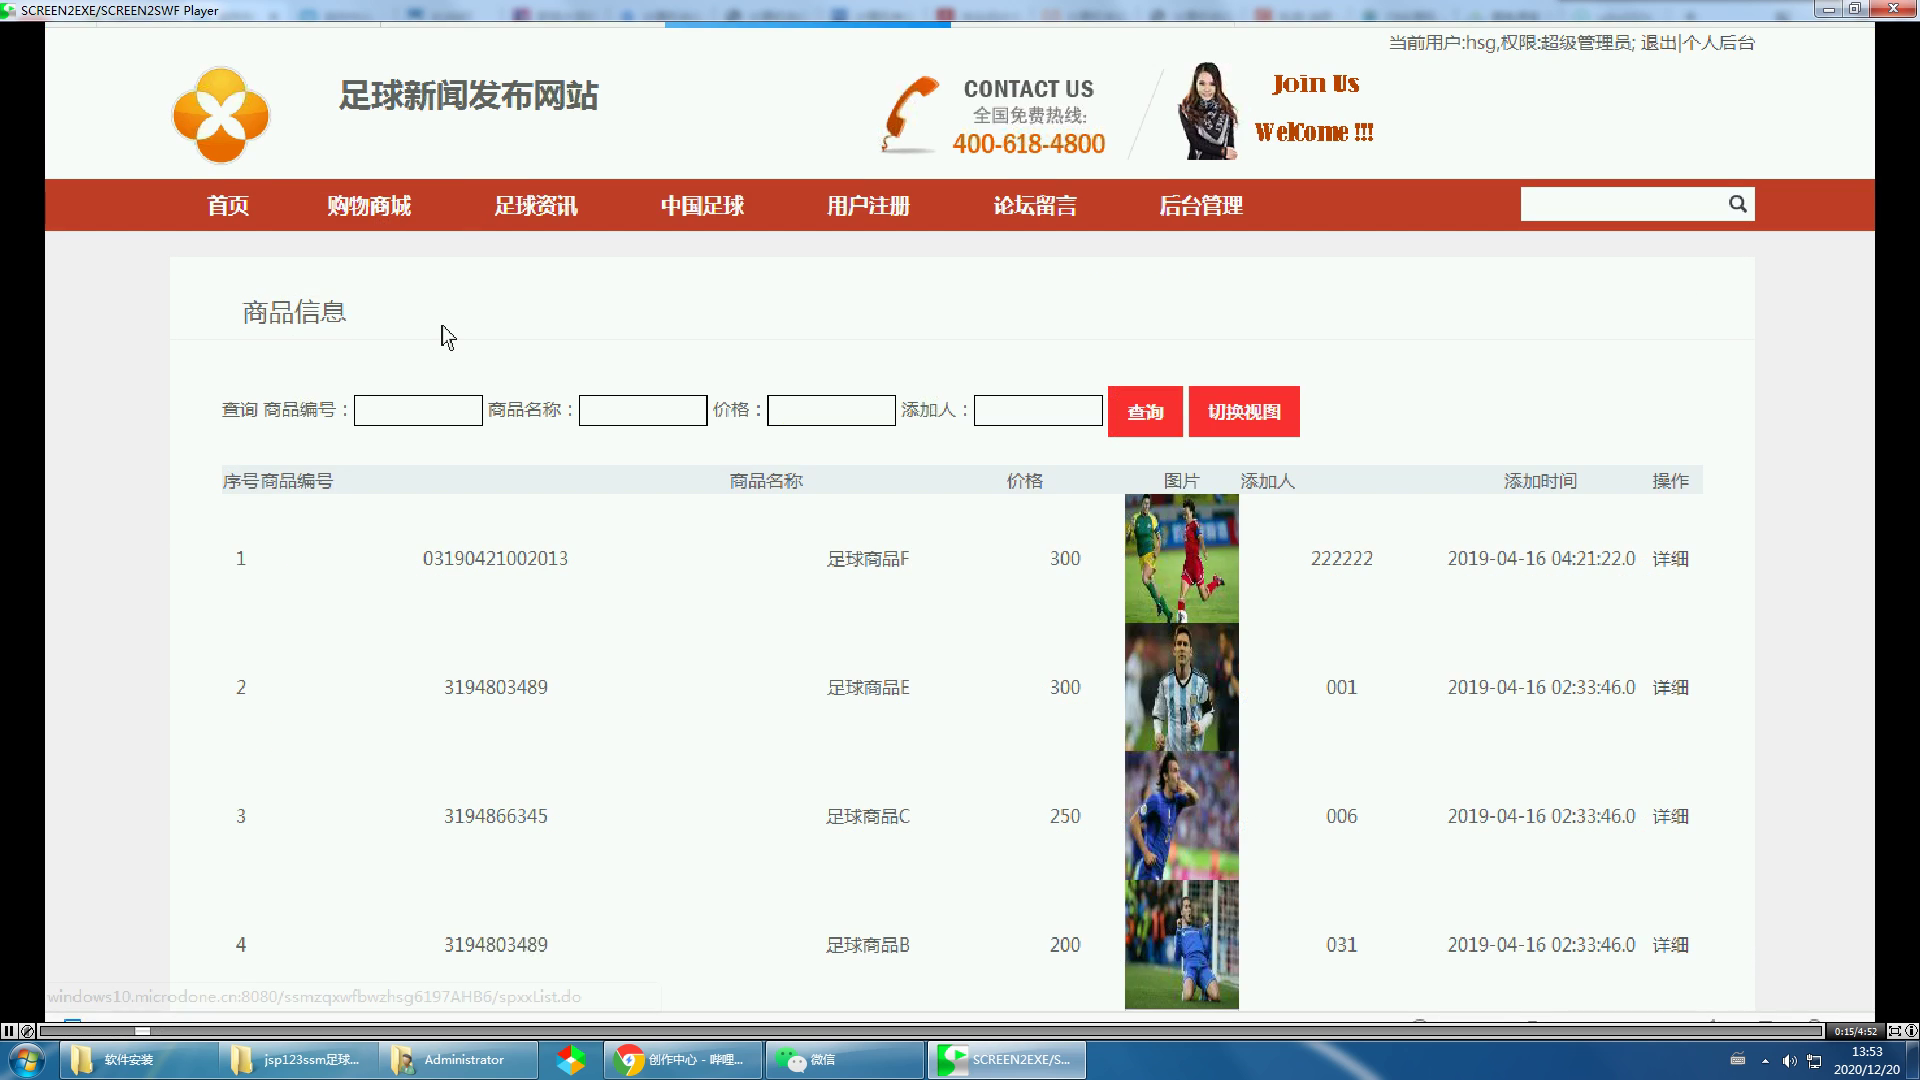
Task: Click product number 03190421002013
Action: click(495, 559)
